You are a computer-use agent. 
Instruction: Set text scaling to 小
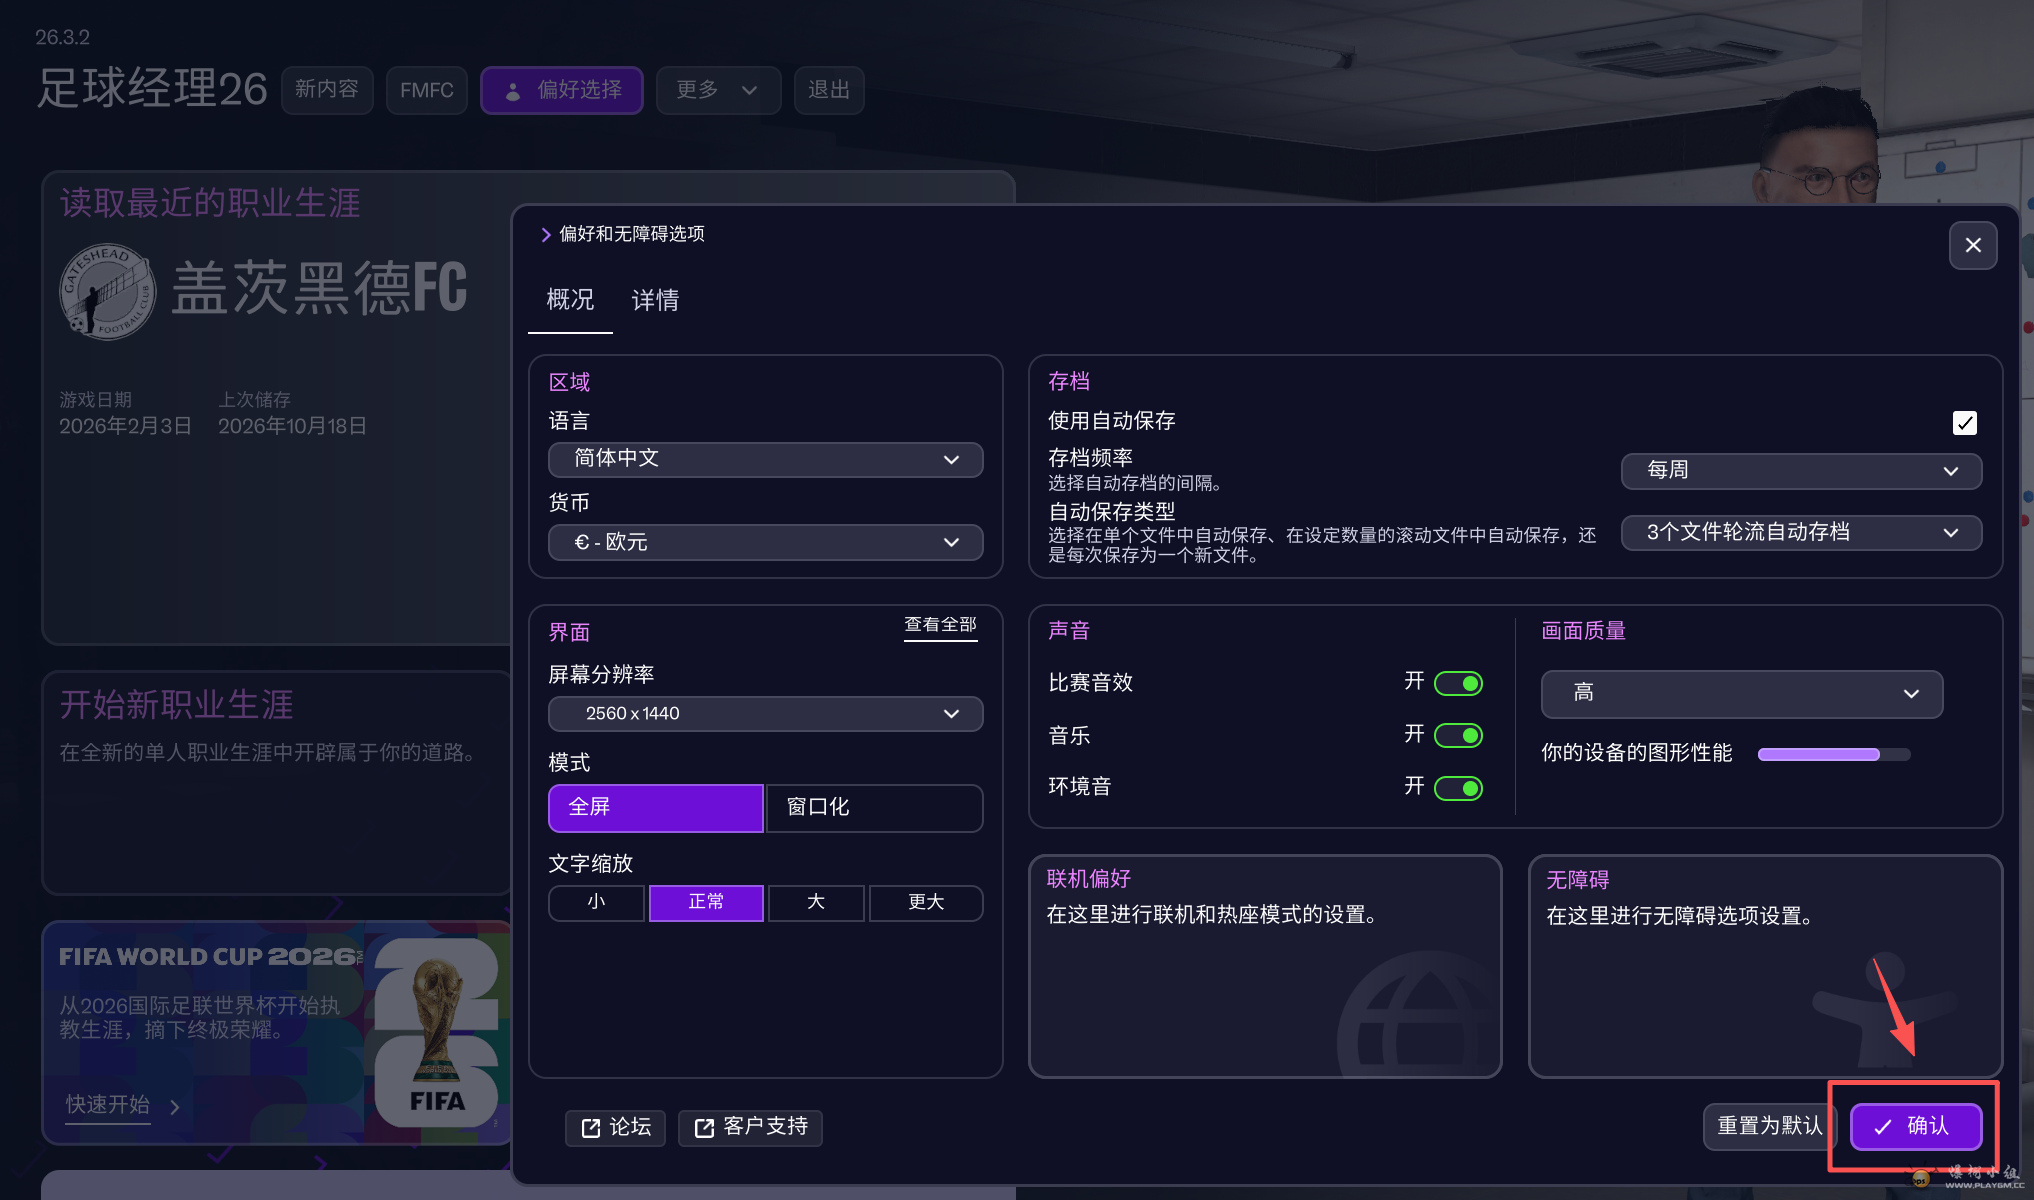coord(596,902)
